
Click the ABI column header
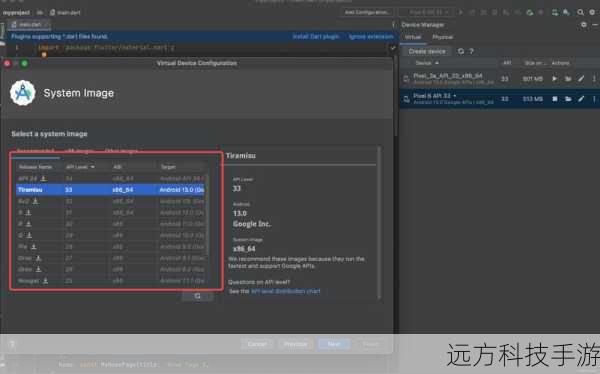click(x=117, y=167)
